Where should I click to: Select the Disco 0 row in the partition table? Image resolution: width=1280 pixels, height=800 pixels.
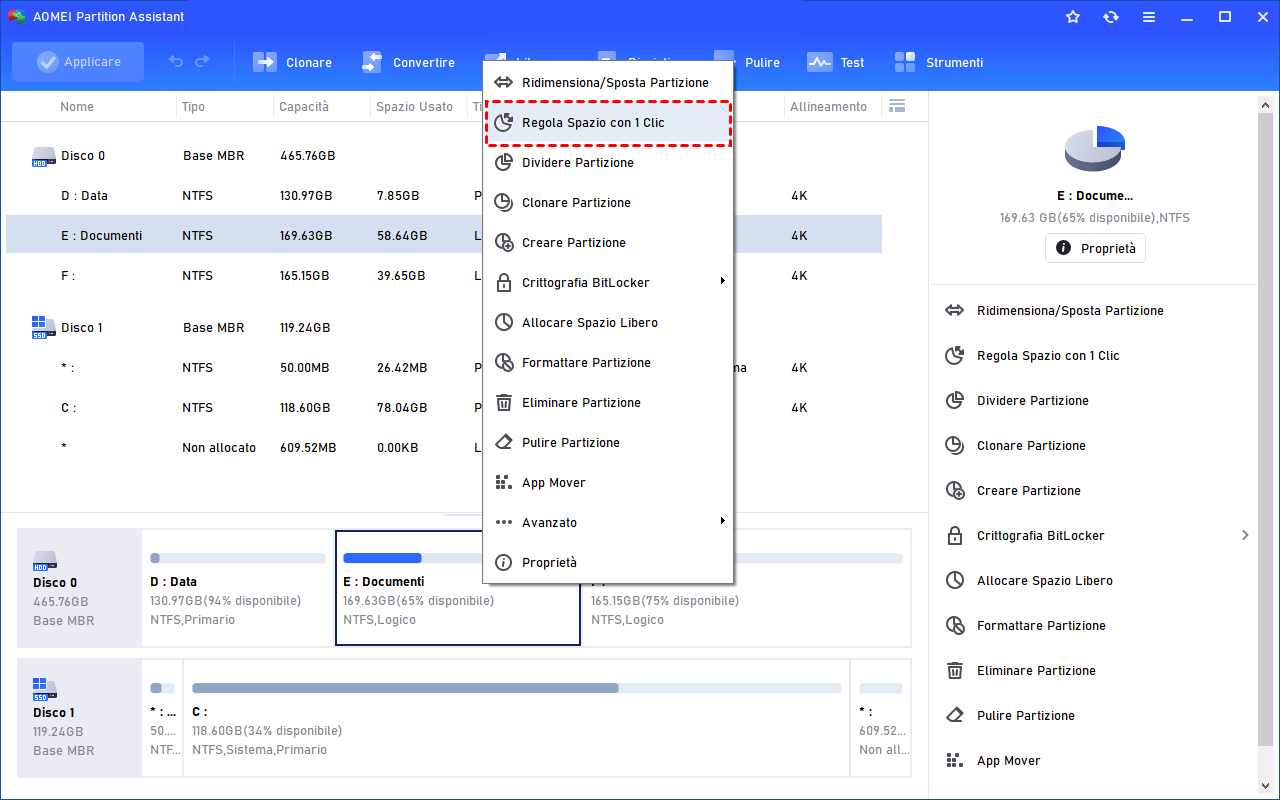444,156
